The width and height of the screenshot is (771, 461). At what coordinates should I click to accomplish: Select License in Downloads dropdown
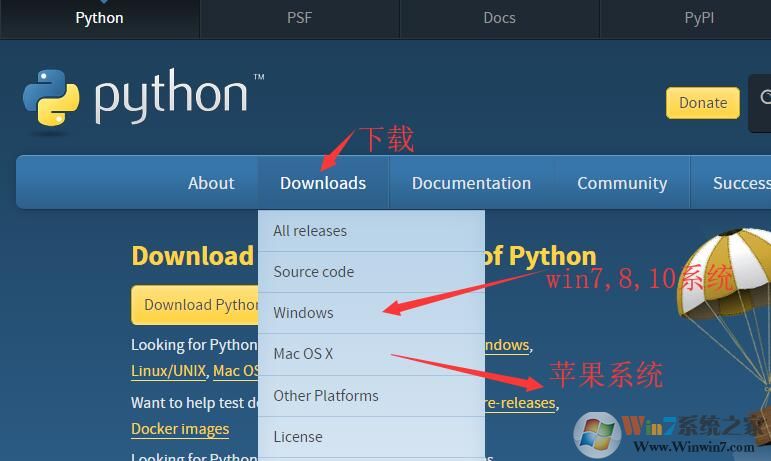pos(371,437)
